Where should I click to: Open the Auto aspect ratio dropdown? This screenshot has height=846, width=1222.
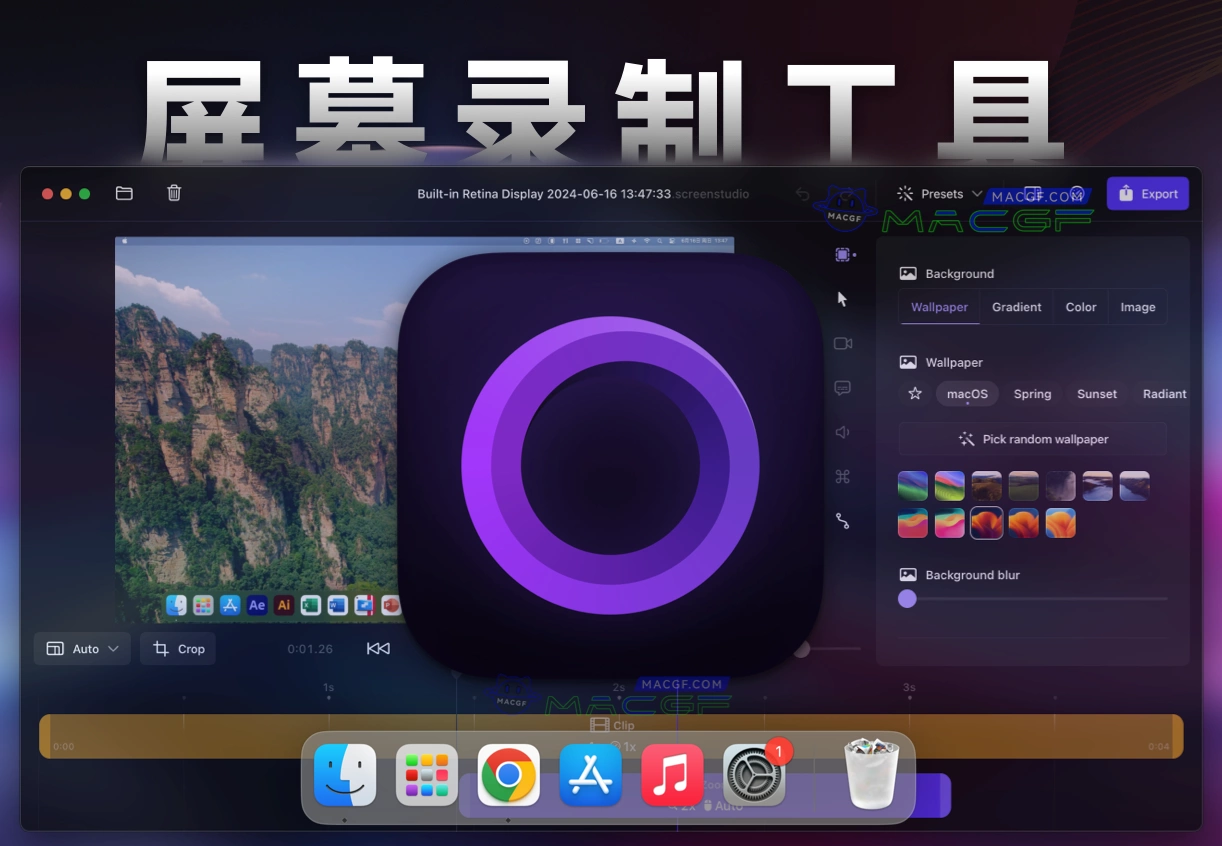[82, 649]
